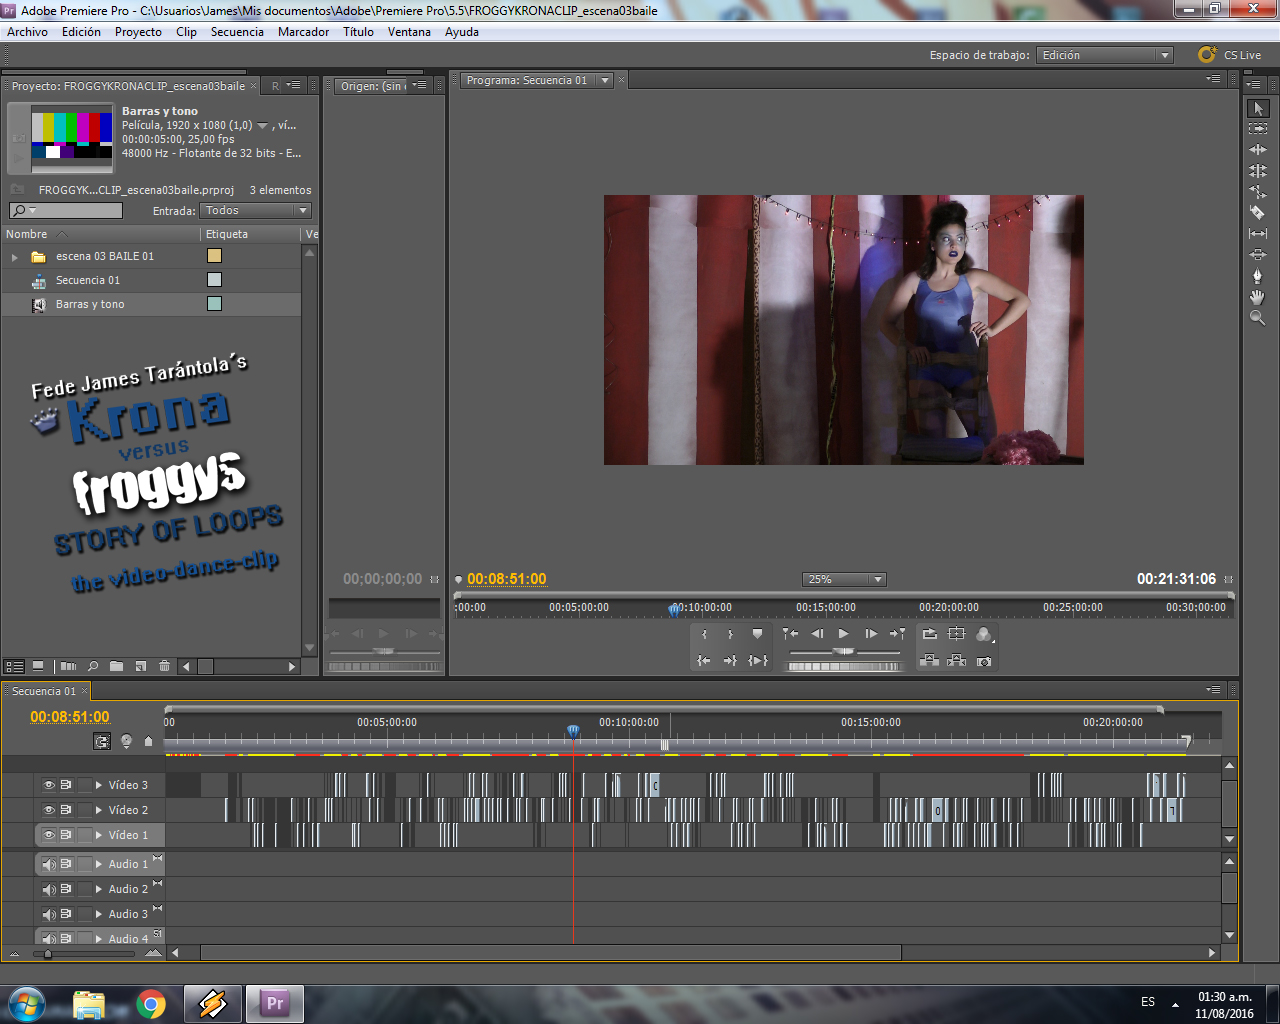Open the 25% zoom level dropdown

[x=844, y=579]
